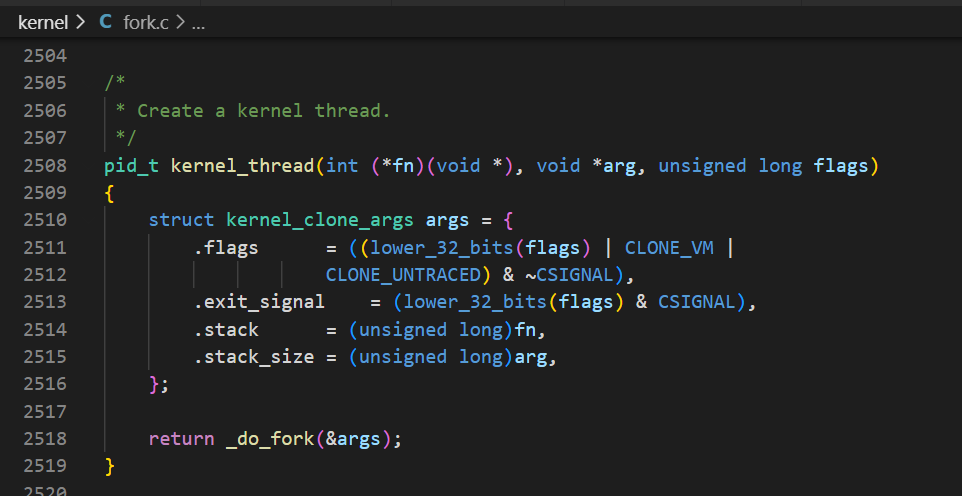Click the &args argument on line 2518
Viewport: 962px width, 496px height.
[353, 440]
